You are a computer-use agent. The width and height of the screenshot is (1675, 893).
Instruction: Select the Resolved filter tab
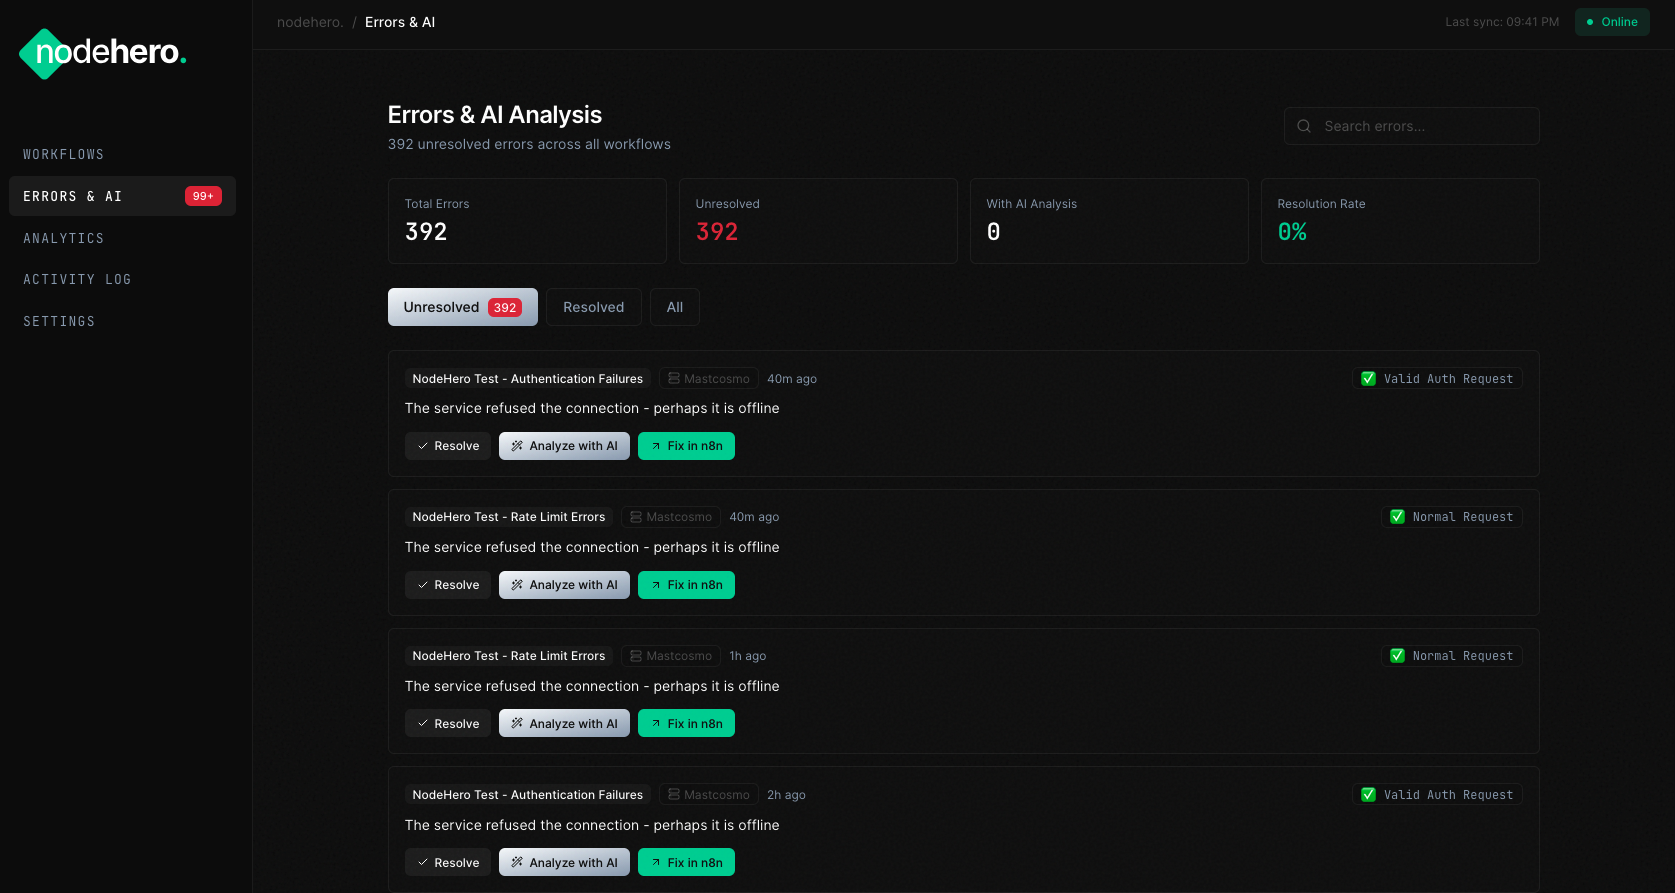[x=594, y=307]
